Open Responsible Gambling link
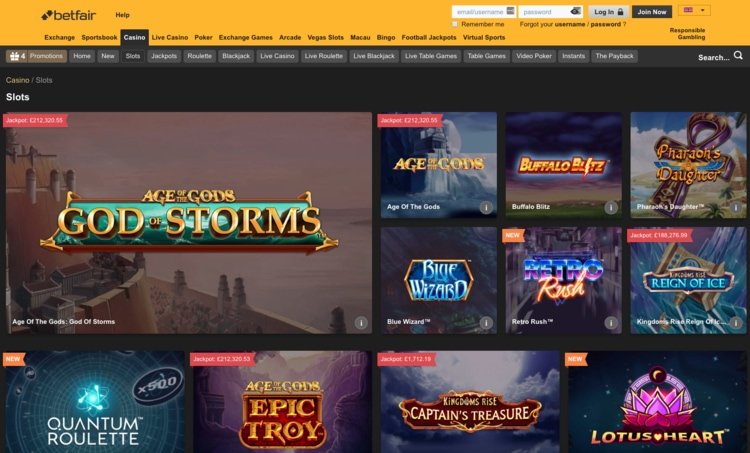Viewport: 750px width, 453px height. coord(687,33)
